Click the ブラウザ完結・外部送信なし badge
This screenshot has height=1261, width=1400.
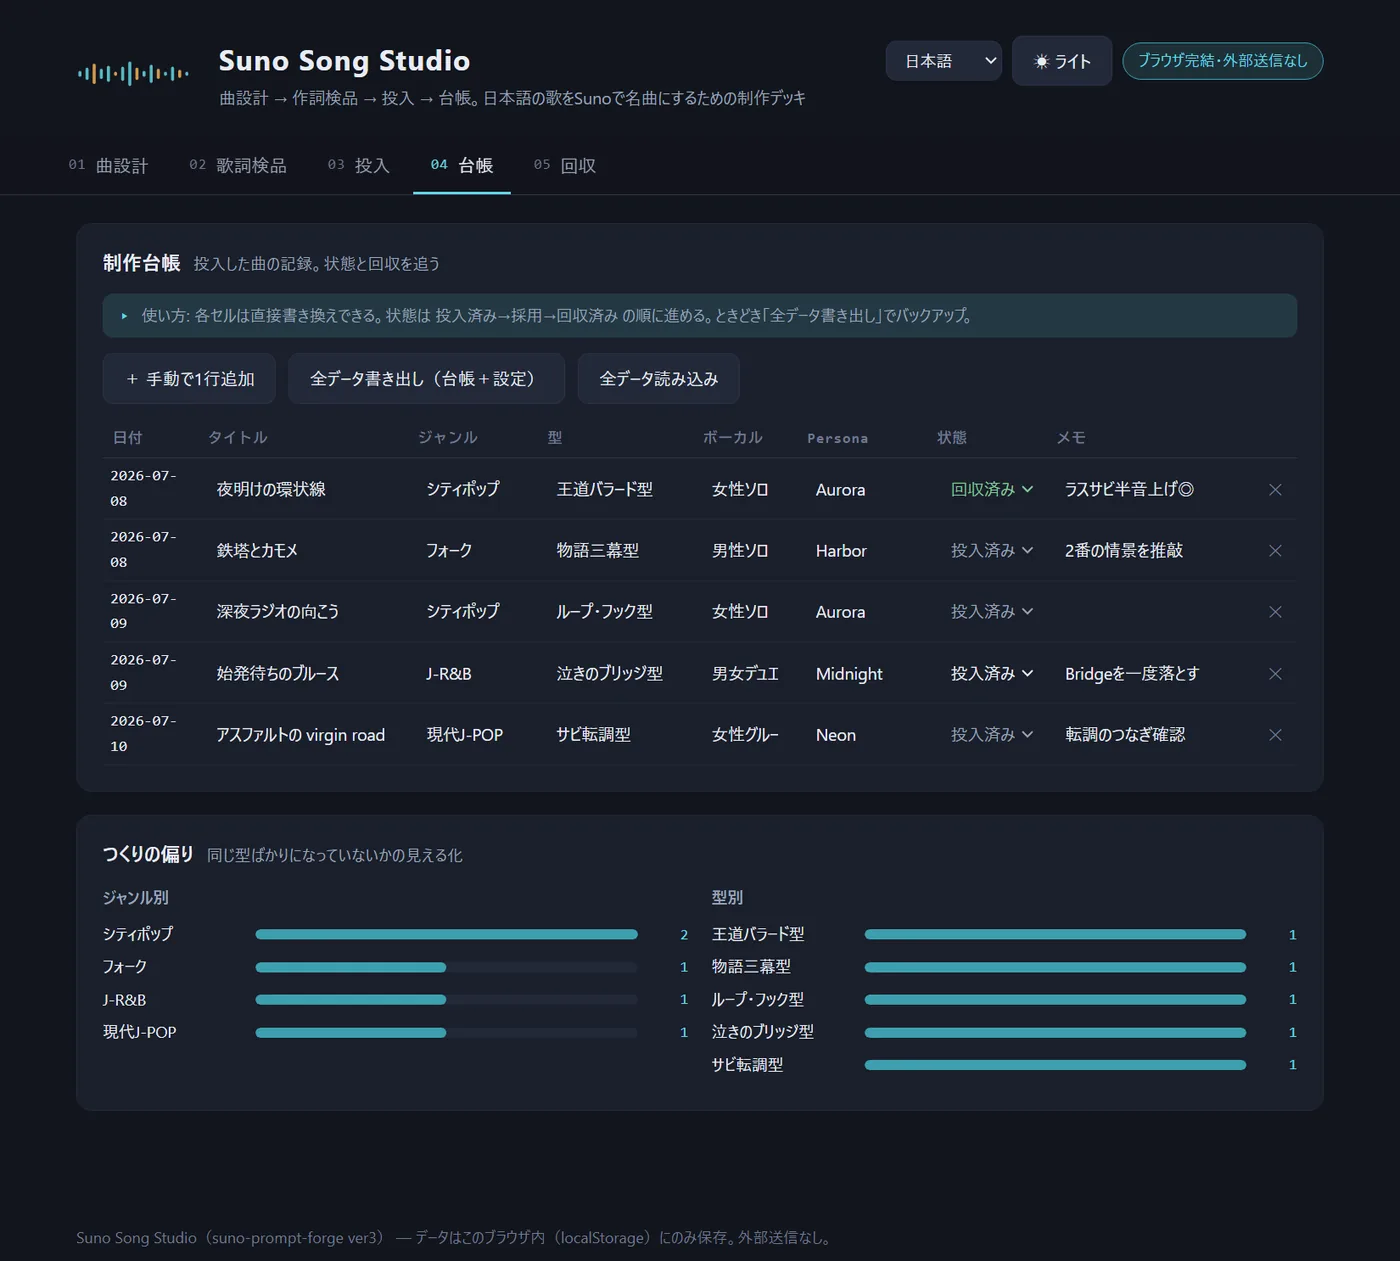pyautogui.click(x=1222, y=61)
